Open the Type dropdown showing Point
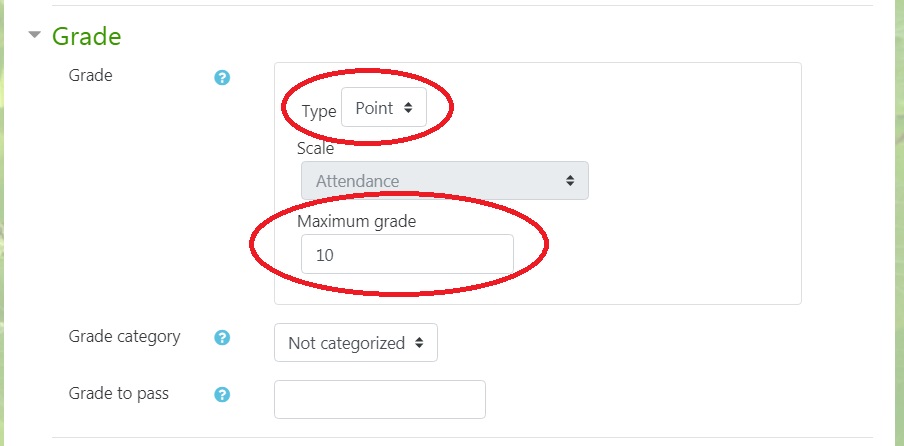The height and width of the screenshot is (446, 904). tap(384, 107)
